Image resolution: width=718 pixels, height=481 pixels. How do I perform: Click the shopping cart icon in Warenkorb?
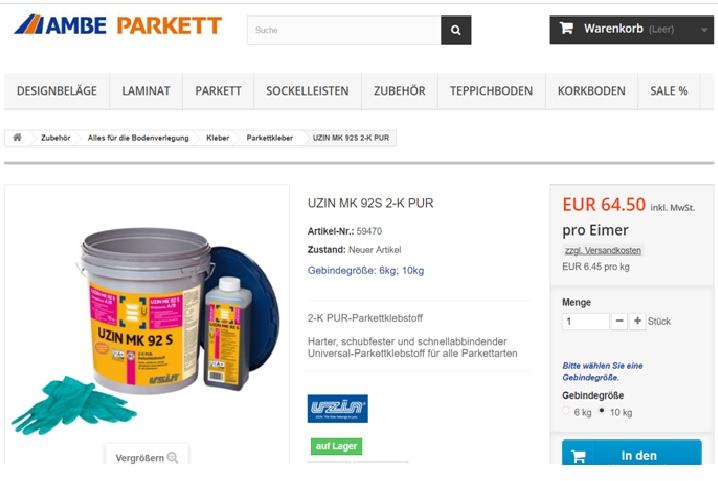pyautogui.click(x=566, y=28)
